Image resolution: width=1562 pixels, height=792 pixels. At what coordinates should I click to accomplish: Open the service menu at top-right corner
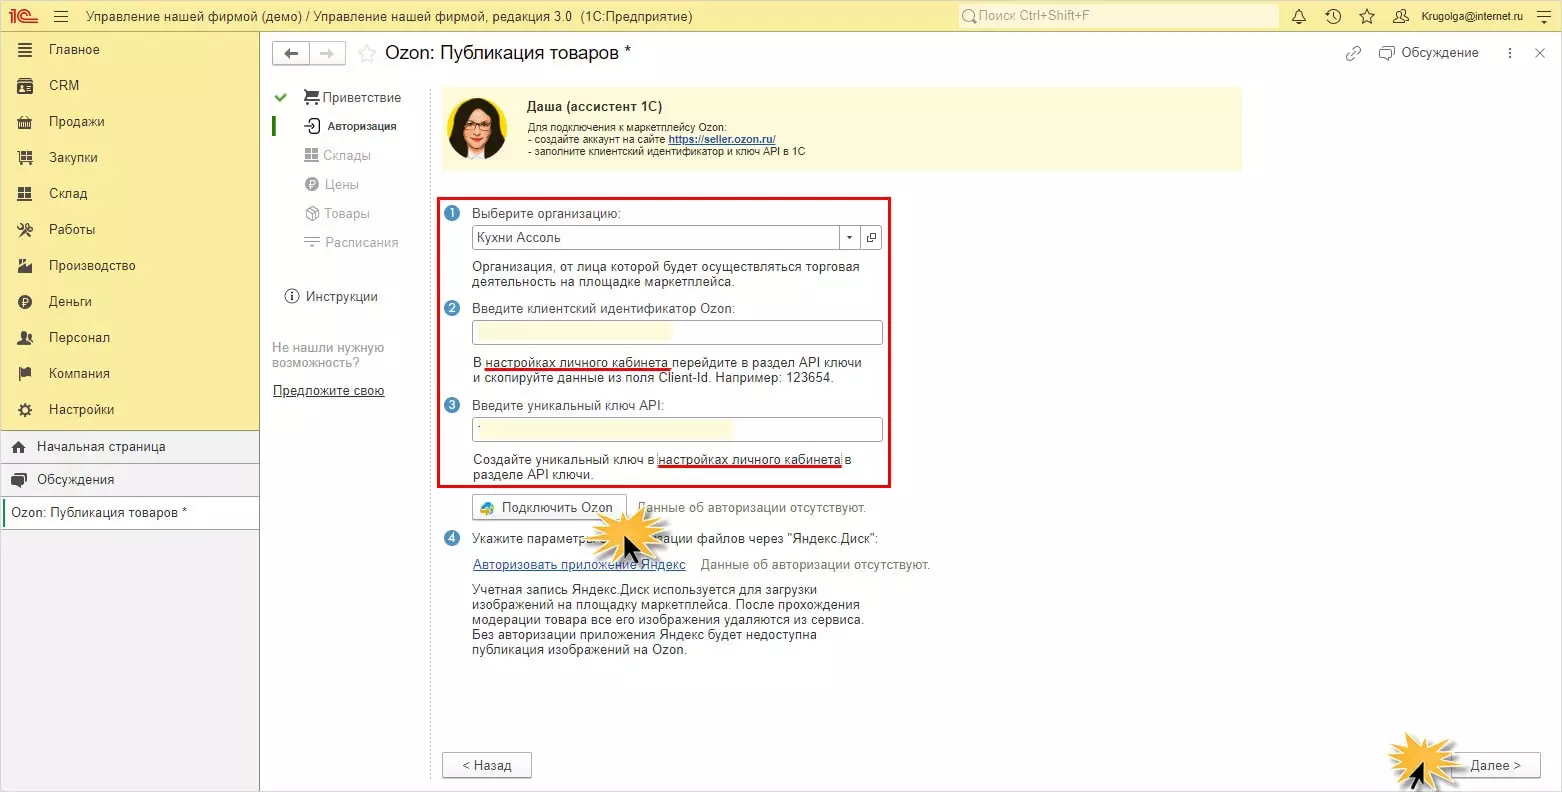pyautogui.click(x=1542, y=16)
